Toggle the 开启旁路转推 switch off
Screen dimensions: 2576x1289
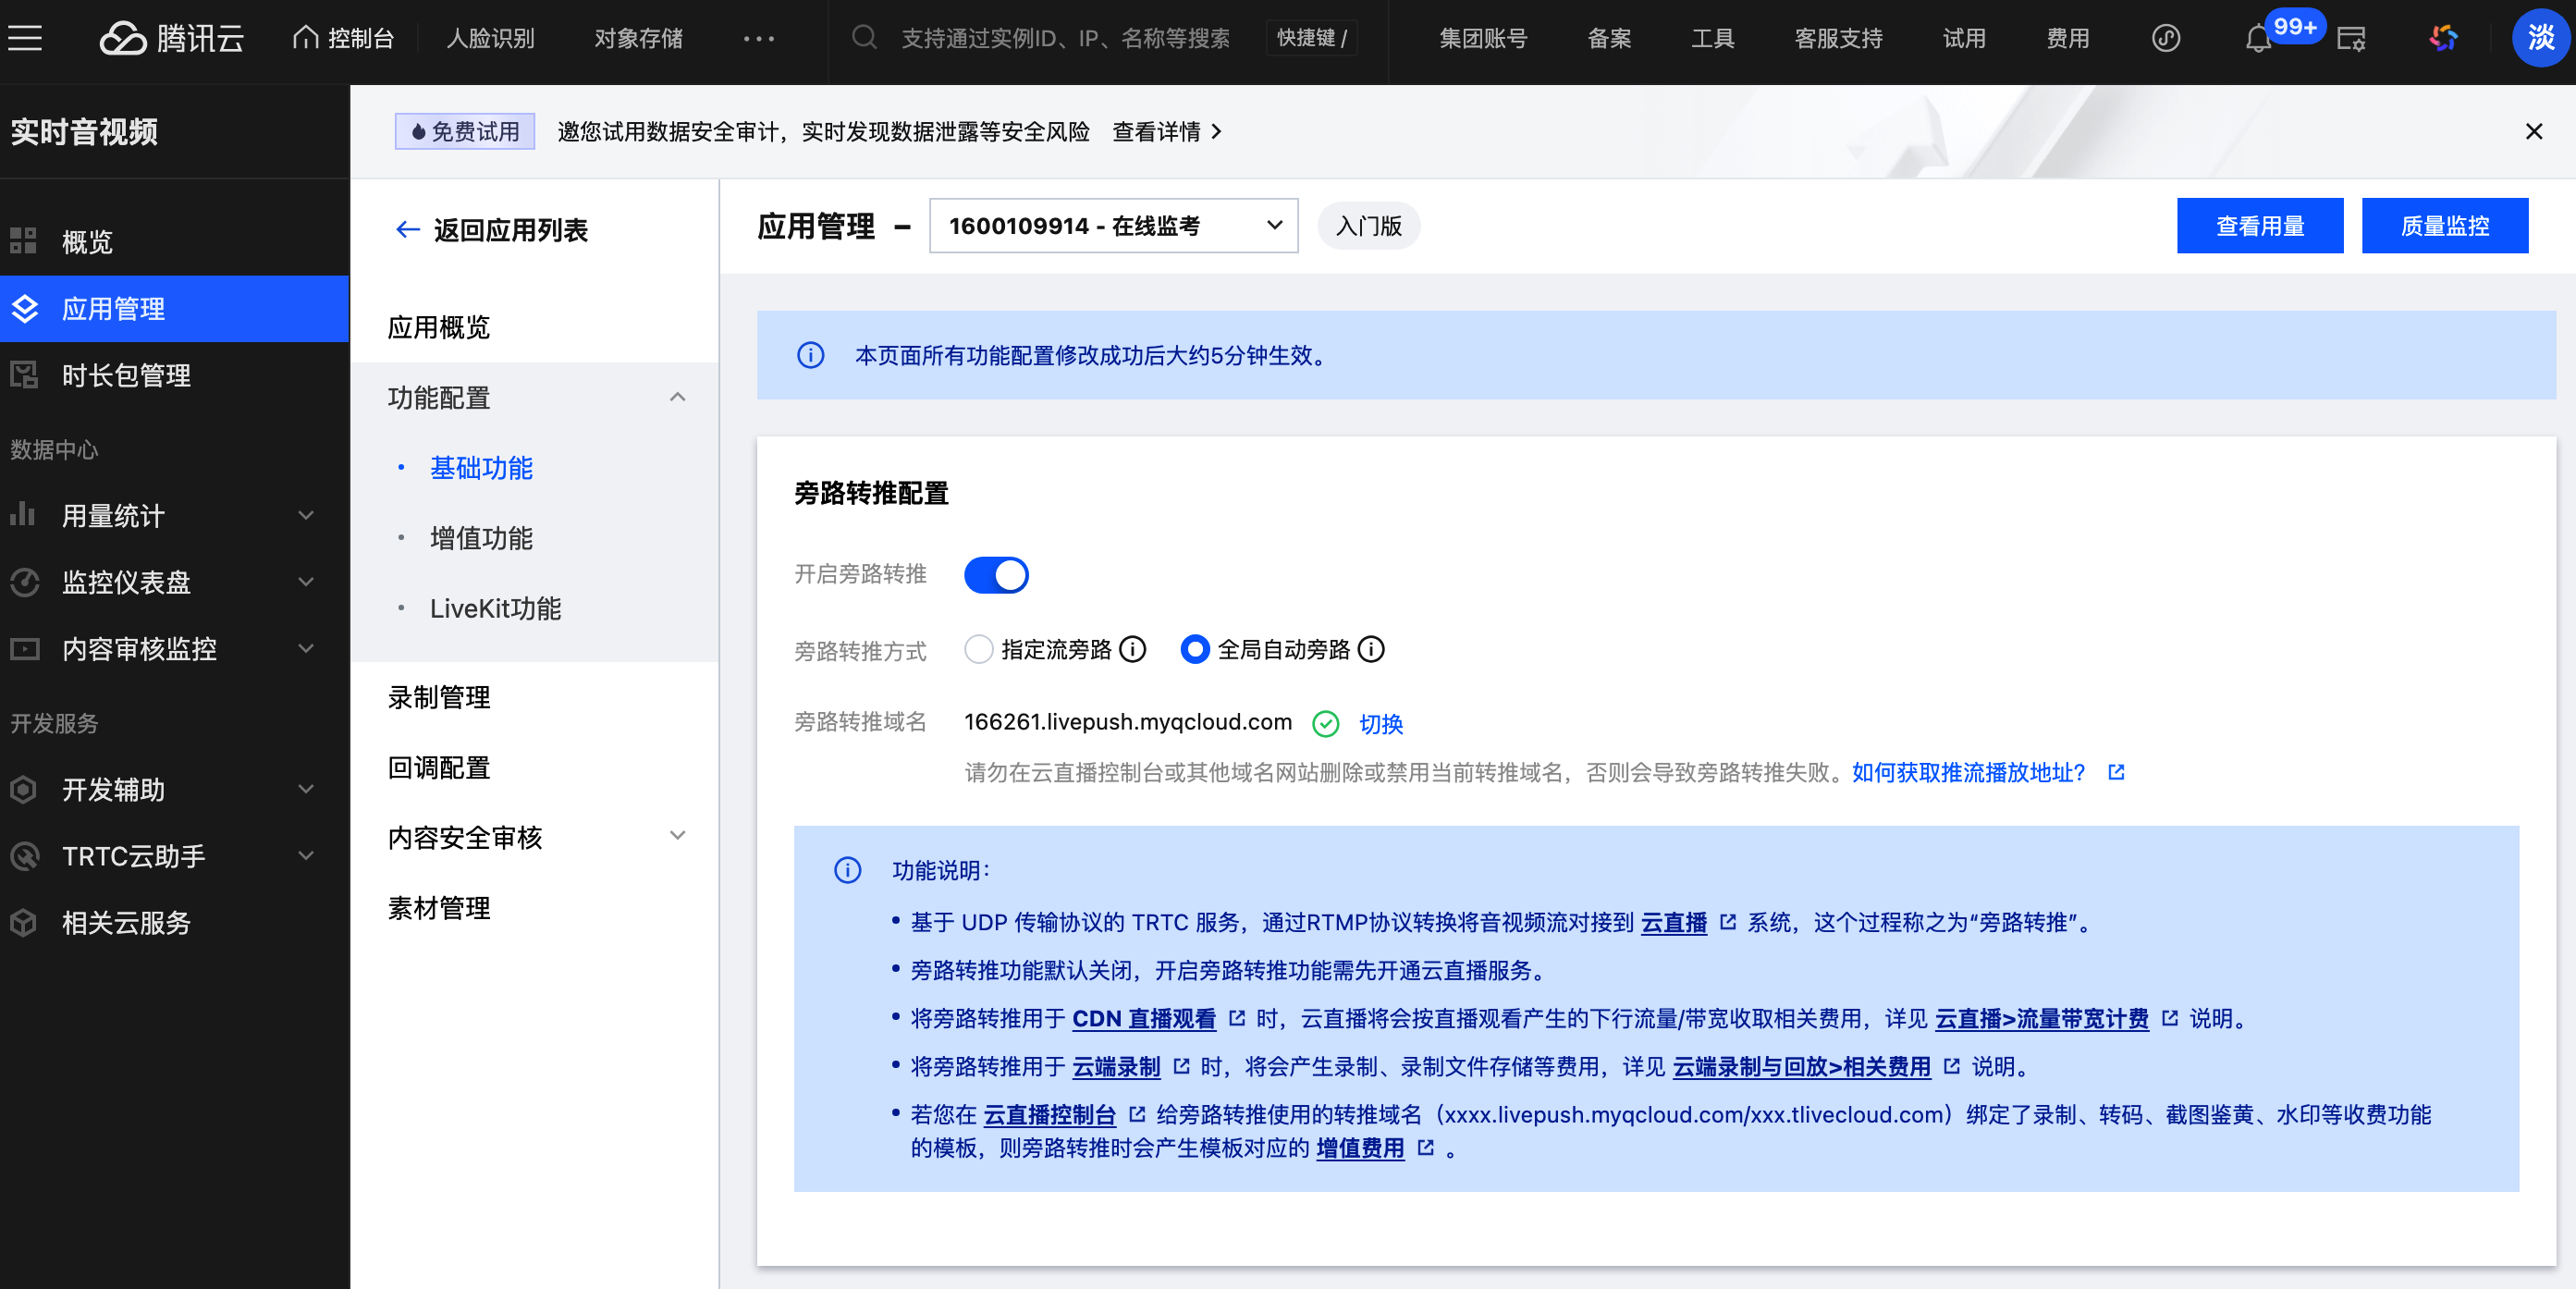click(x=996, y=574)
